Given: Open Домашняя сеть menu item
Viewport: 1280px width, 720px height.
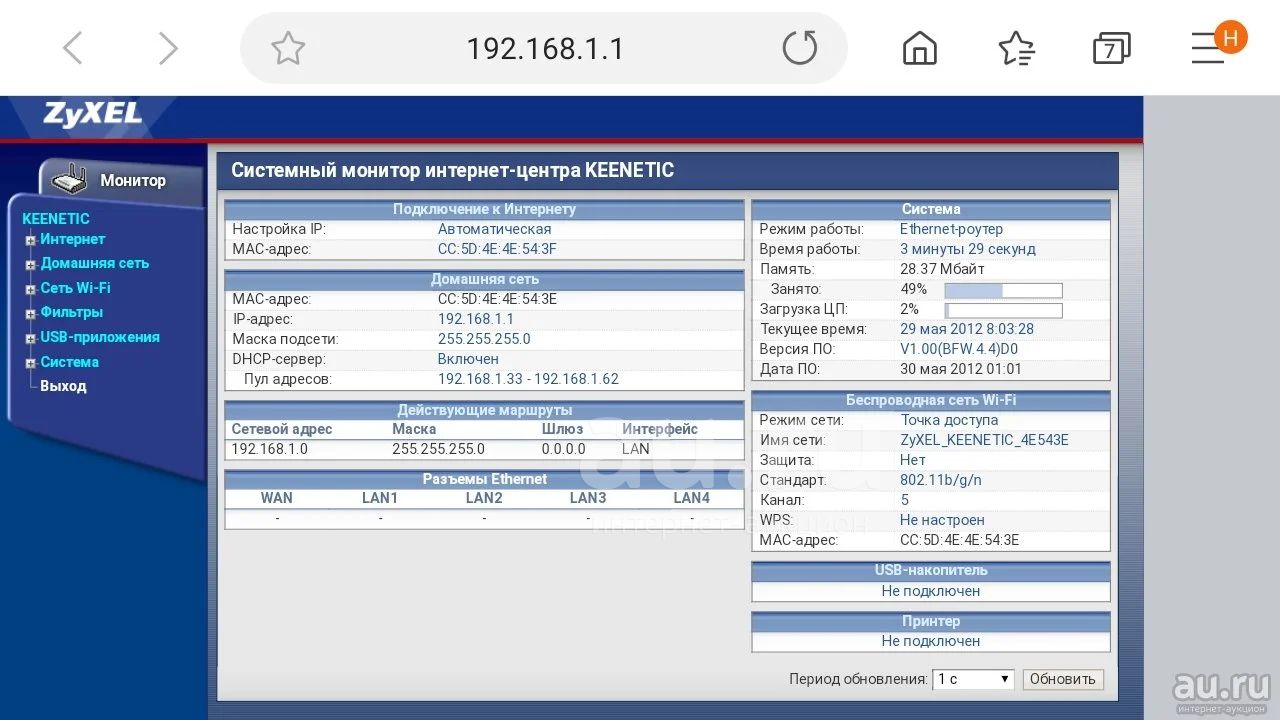Looking at the screenshot, I should [x=94, y=263].
